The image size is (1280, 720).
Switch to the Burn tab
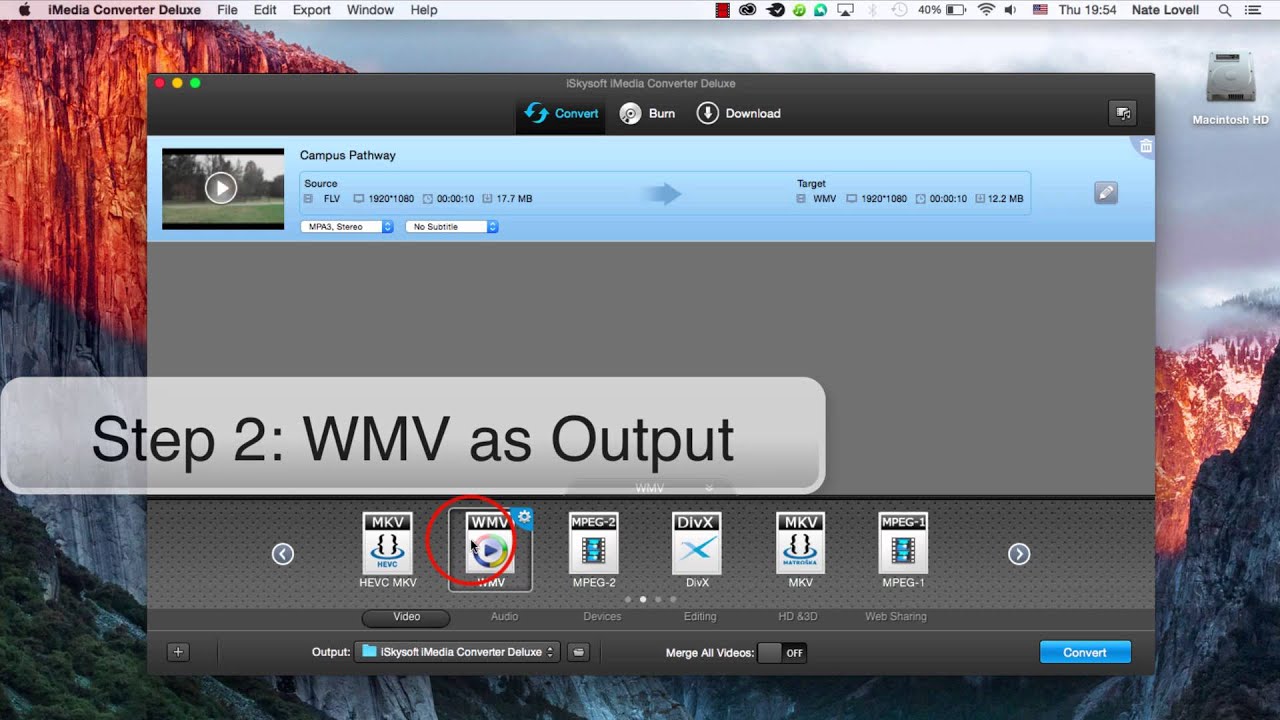coord(647,113)
